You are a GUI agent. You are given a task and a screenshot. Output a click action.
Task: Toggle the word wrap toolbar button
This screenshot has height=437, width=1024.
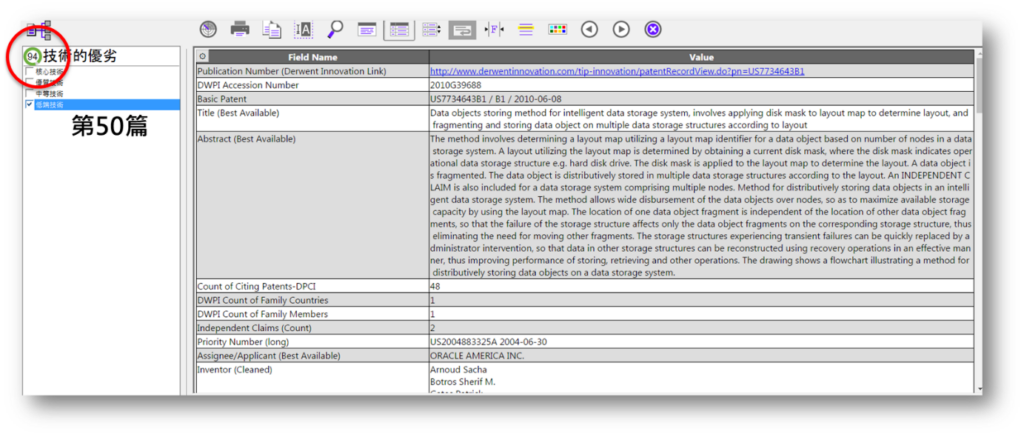pos(462,29)
